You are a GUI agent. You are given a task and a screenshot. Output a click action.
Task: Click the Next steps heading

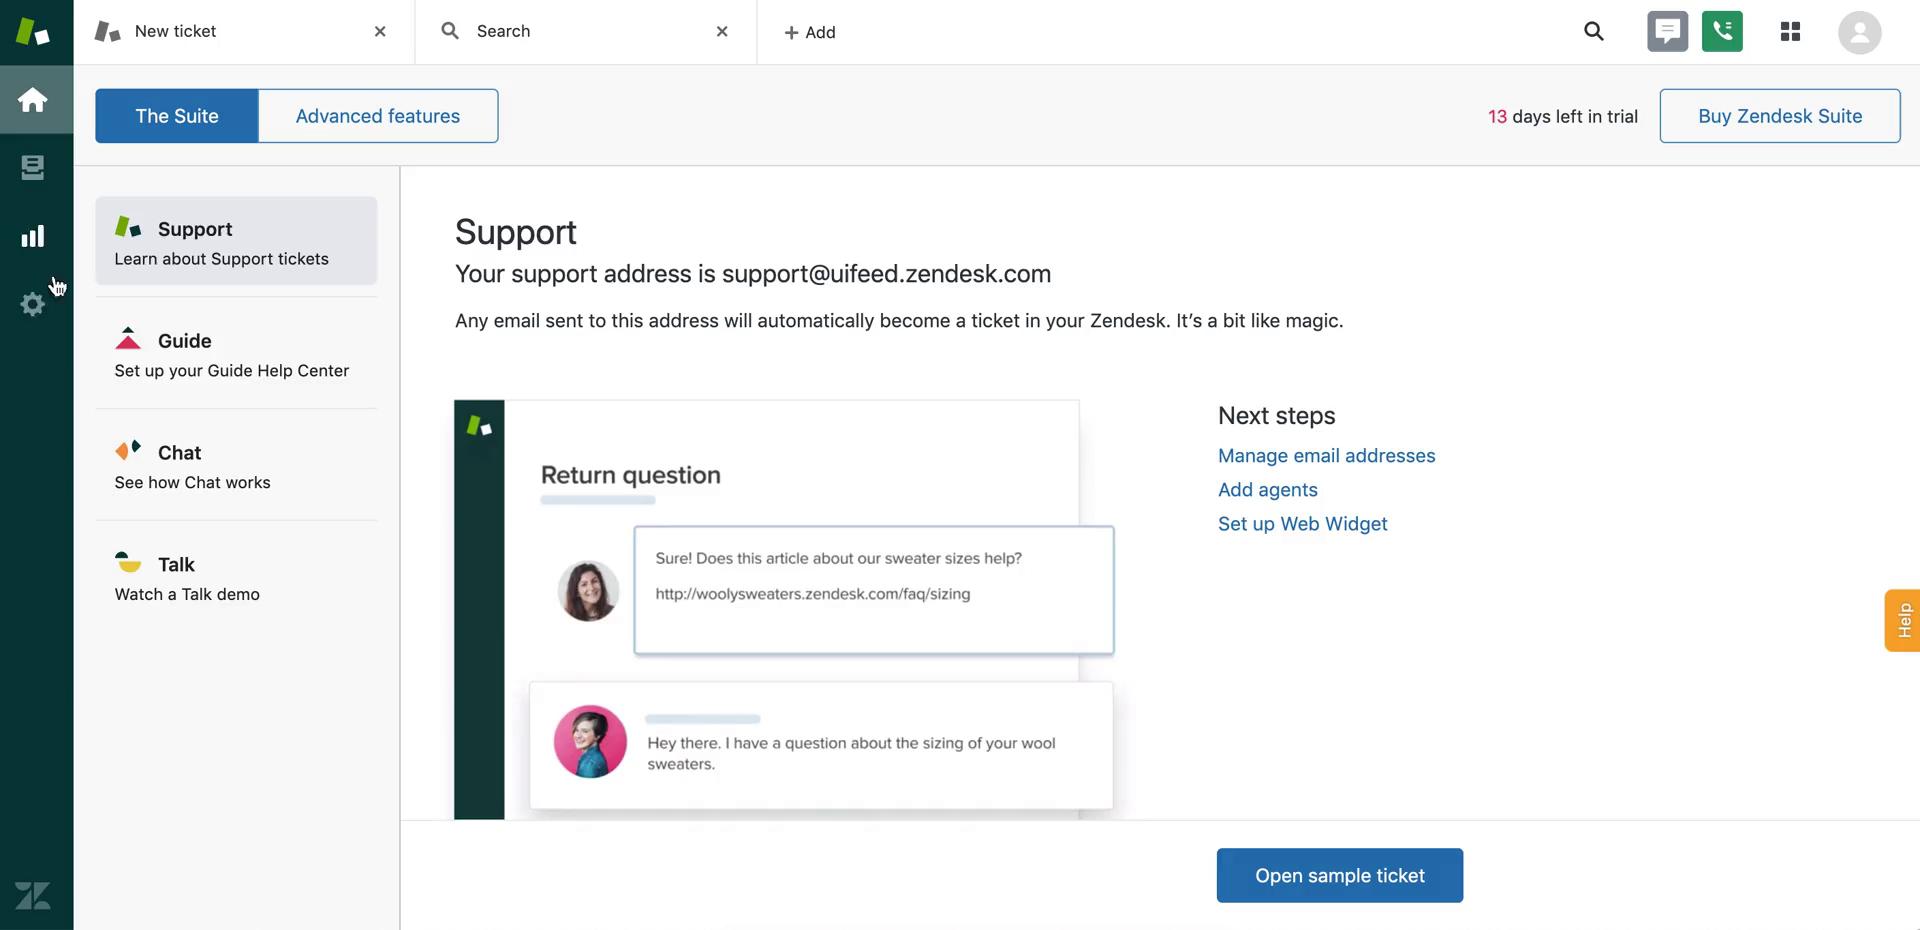click(1276, 416)
